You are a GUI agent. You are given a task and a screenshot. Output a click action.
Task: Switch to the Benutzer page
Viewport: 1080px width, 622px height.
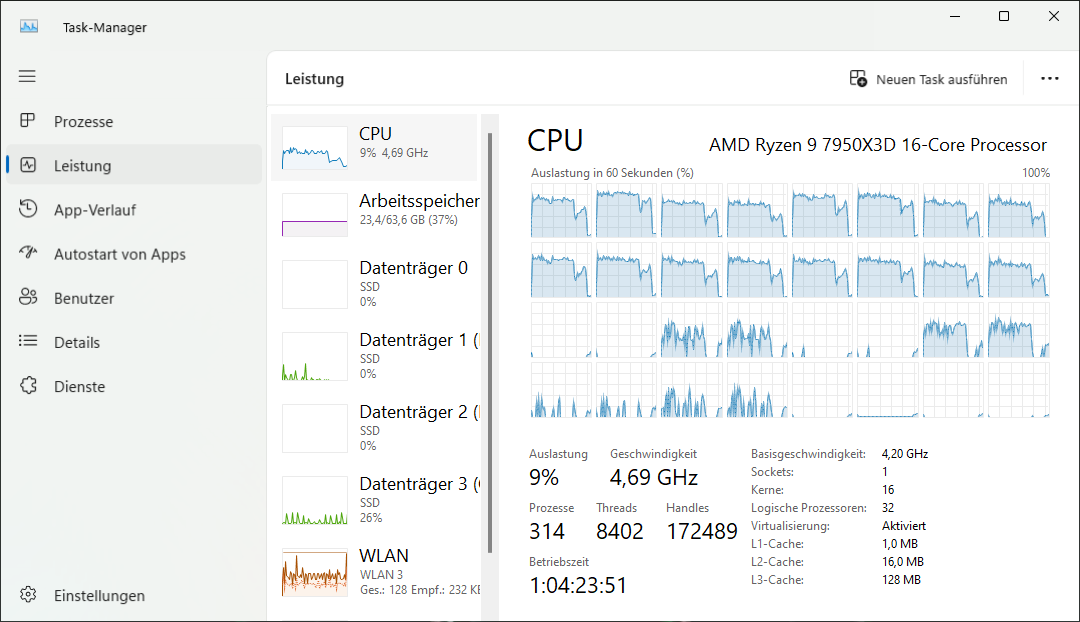tap(134, 298)
